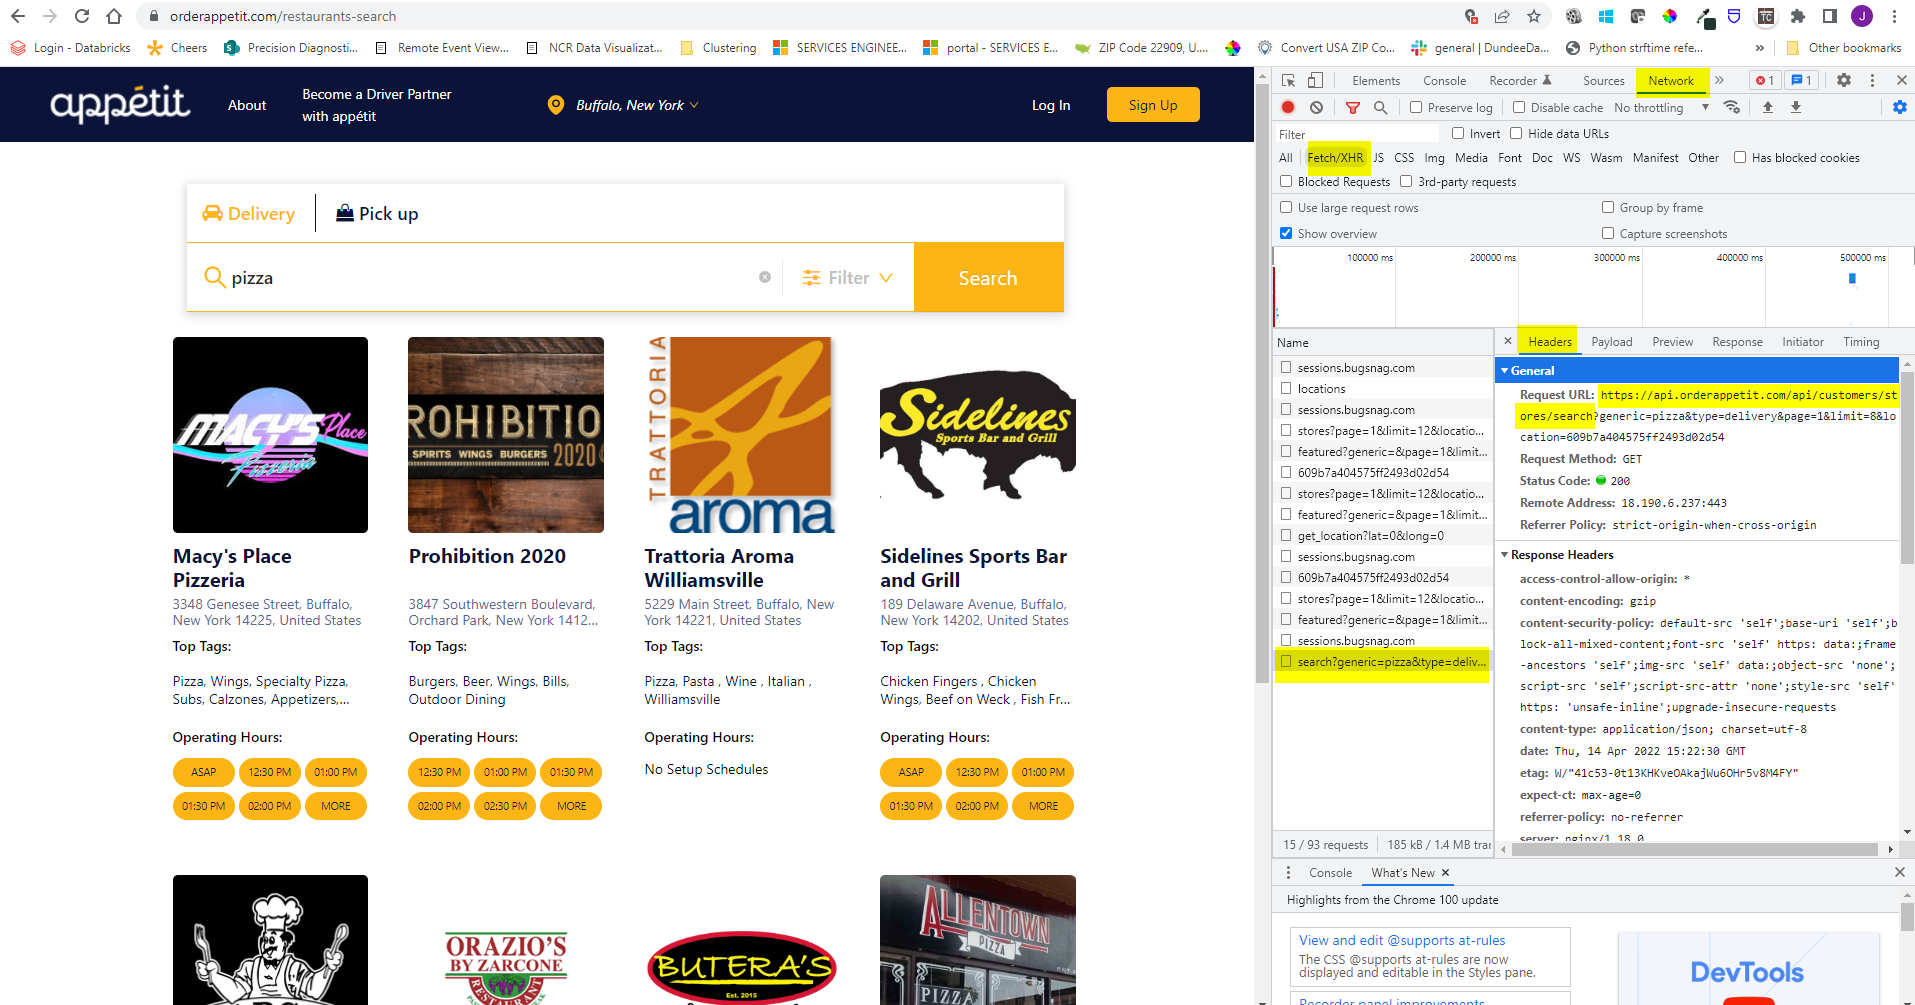Stop recording network log with red record icon

tap(1288, 107)
